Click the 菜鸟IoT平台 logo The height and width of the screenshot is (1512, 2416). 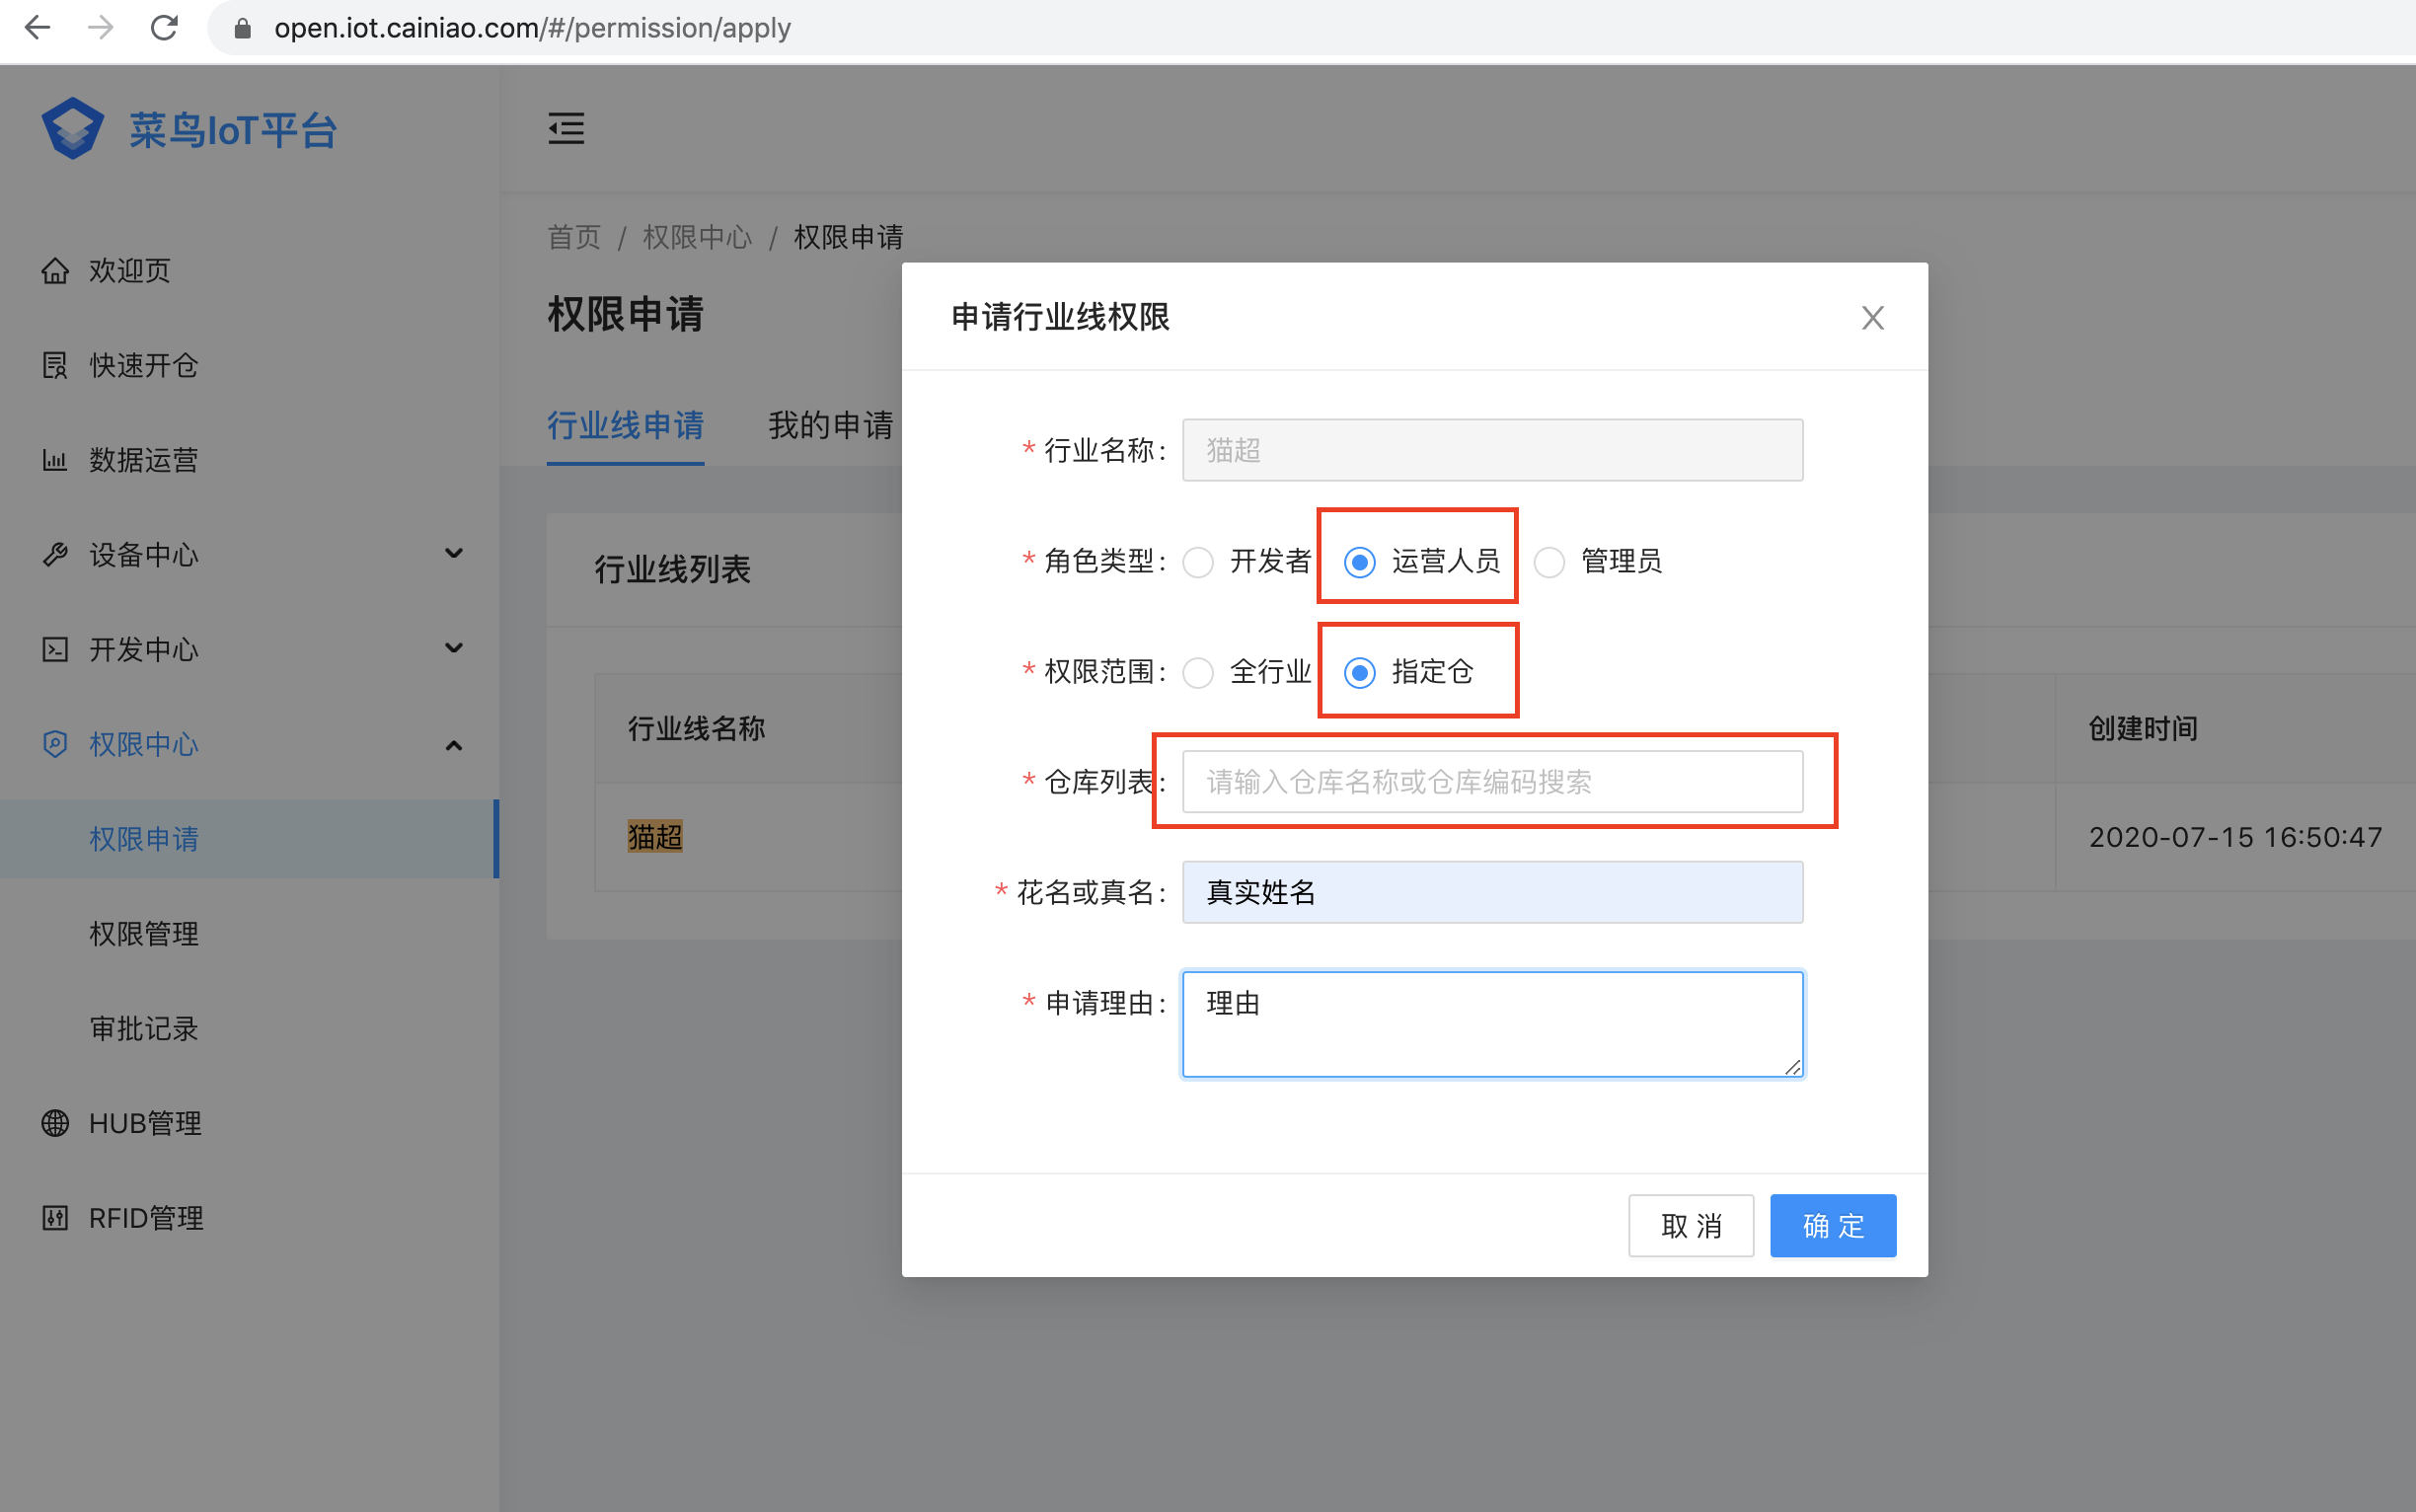pyautogui.click(x=73, y=129)
